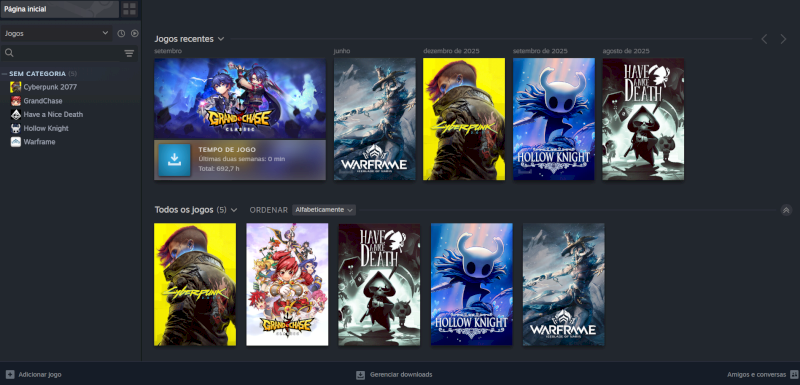The width and height of the screenshot is (800, 385).
Task: Open the GrandChase Classic featured banner
Action: (240, 98)
